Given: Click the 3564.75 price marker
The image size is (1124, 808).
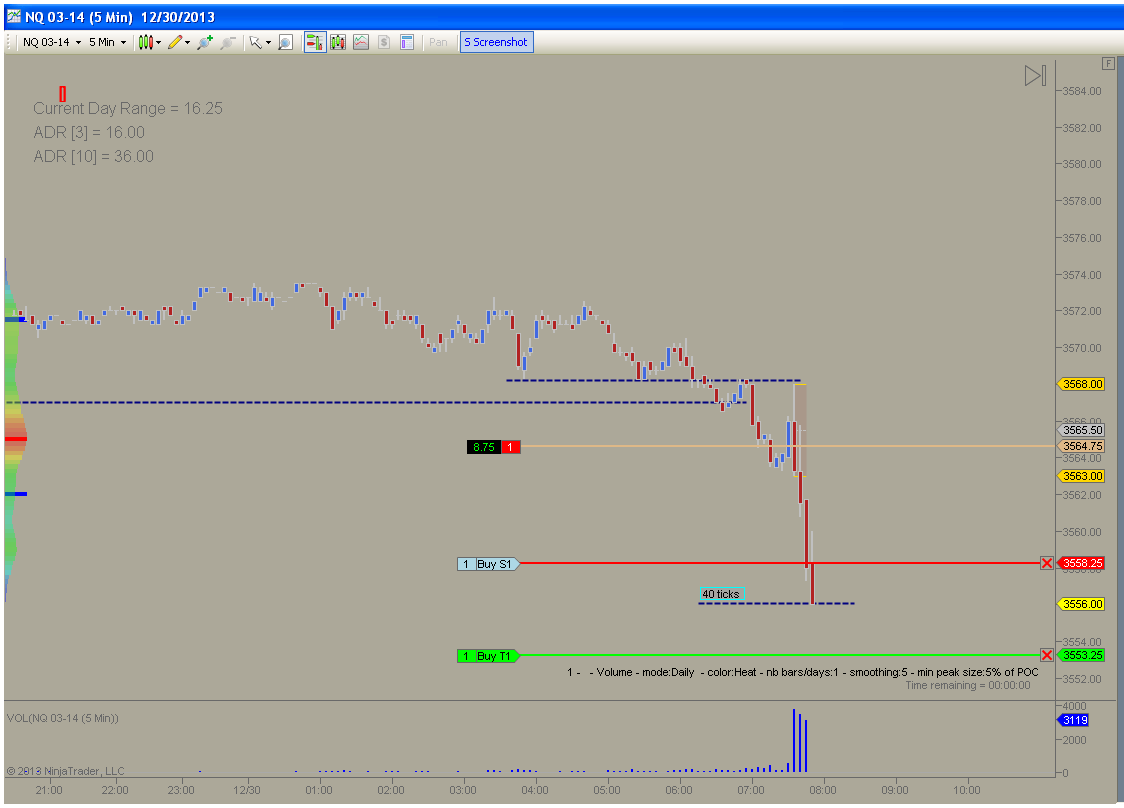Looking at the screenshot, I should tap(1082, 446).
